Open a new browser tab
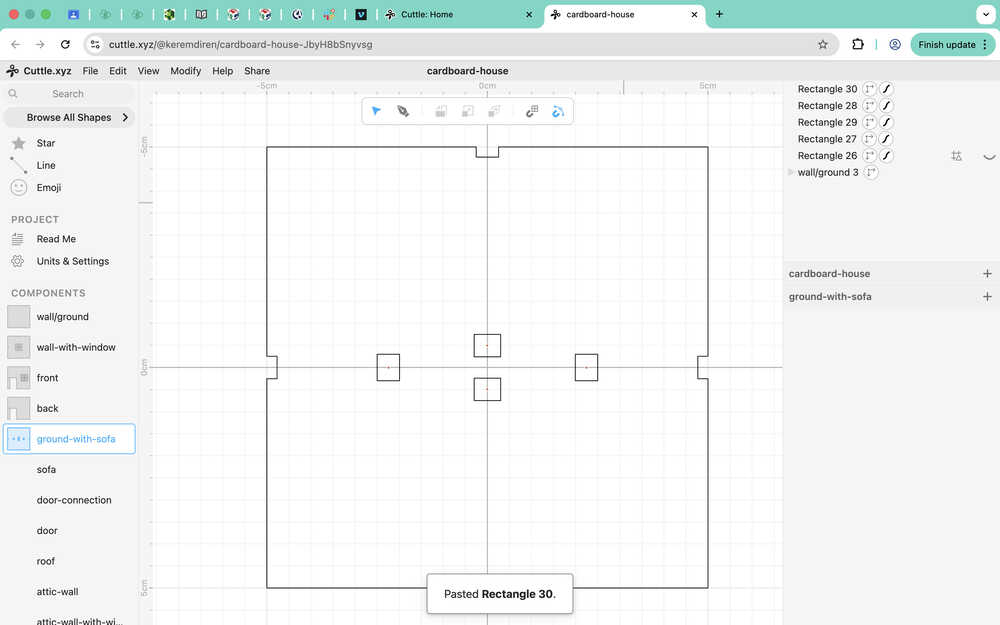1000x625 pixels. 719,14
